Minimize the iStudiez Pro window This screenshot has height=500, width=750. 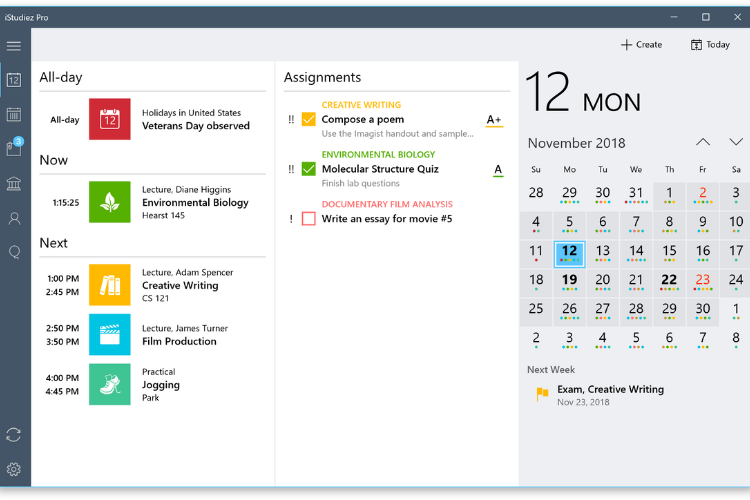(x=674, y=17)
